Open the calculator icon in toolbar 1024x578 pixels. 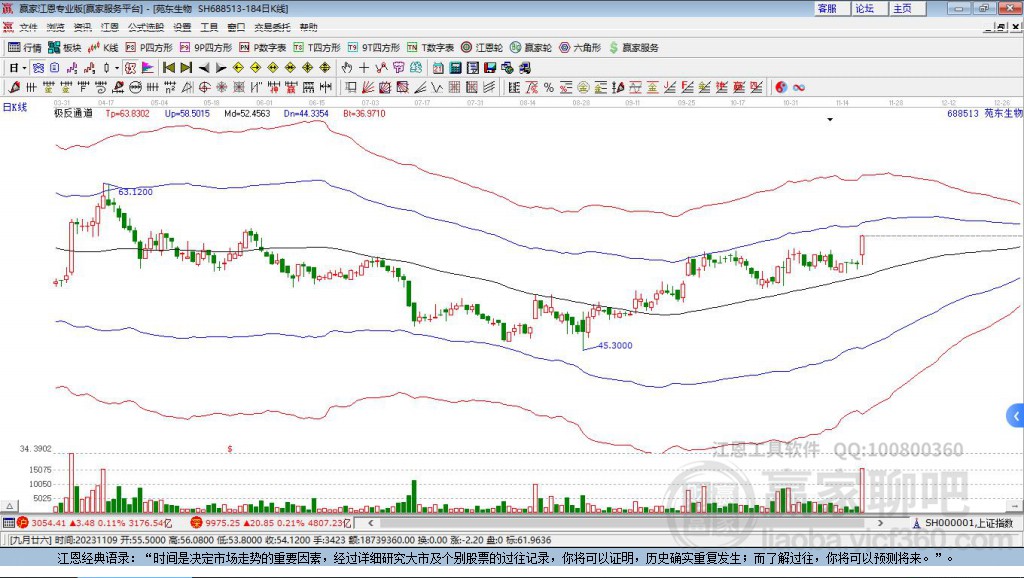[x=455, y=68]
